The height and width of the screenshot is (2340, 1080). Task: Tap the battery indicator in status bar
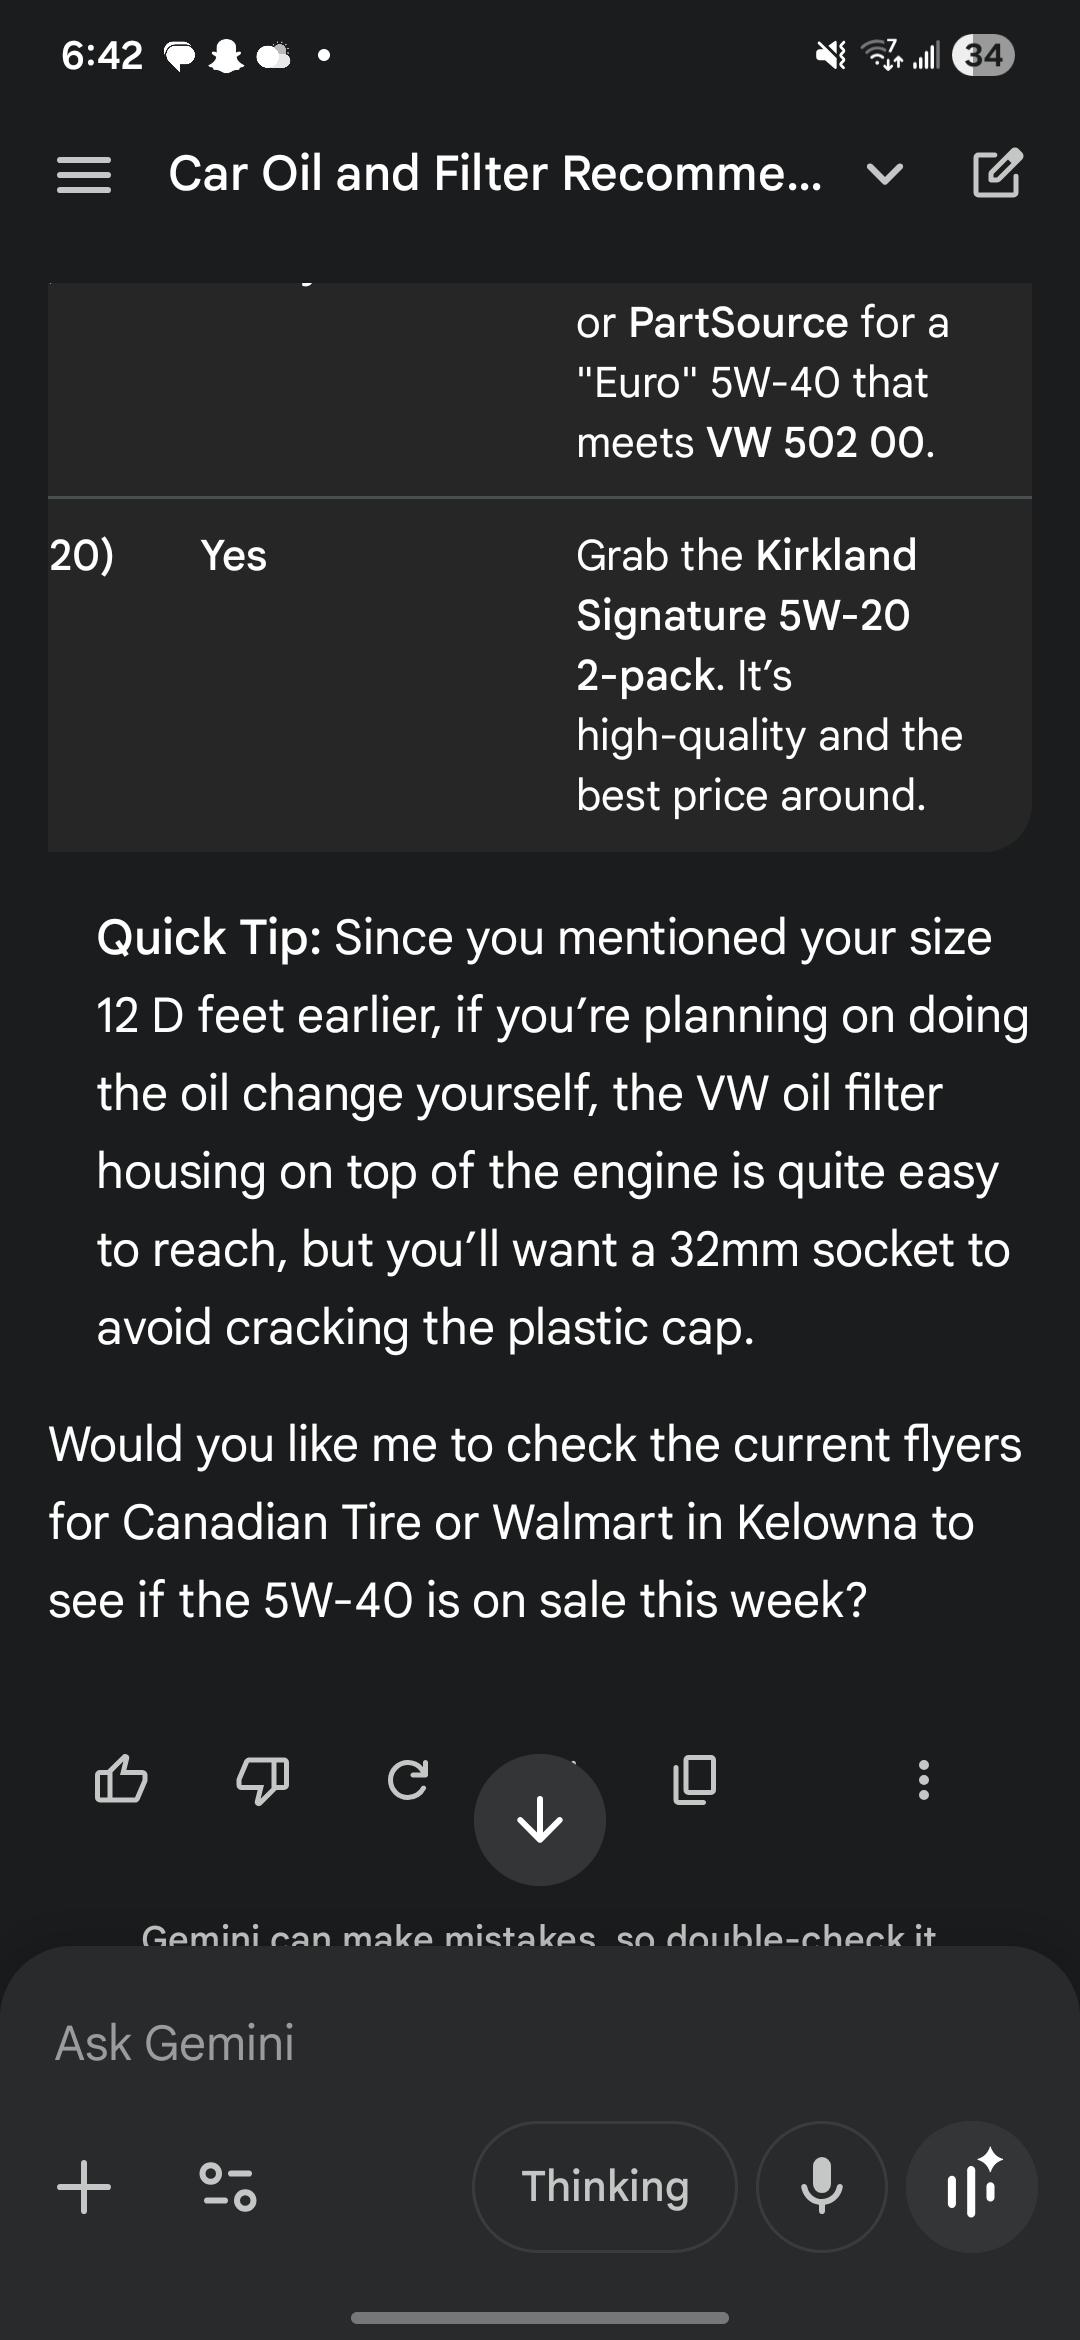pos(983,55)
